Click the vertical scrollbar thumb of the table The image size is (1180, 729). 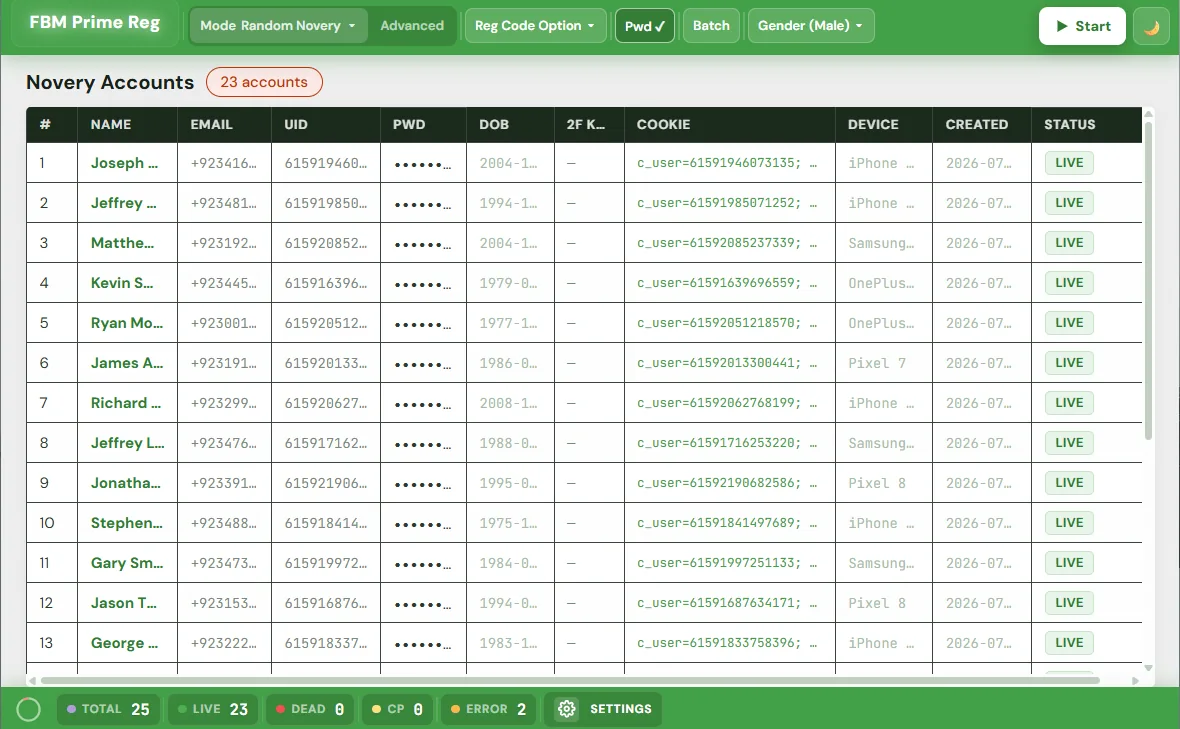(1148, 280)
